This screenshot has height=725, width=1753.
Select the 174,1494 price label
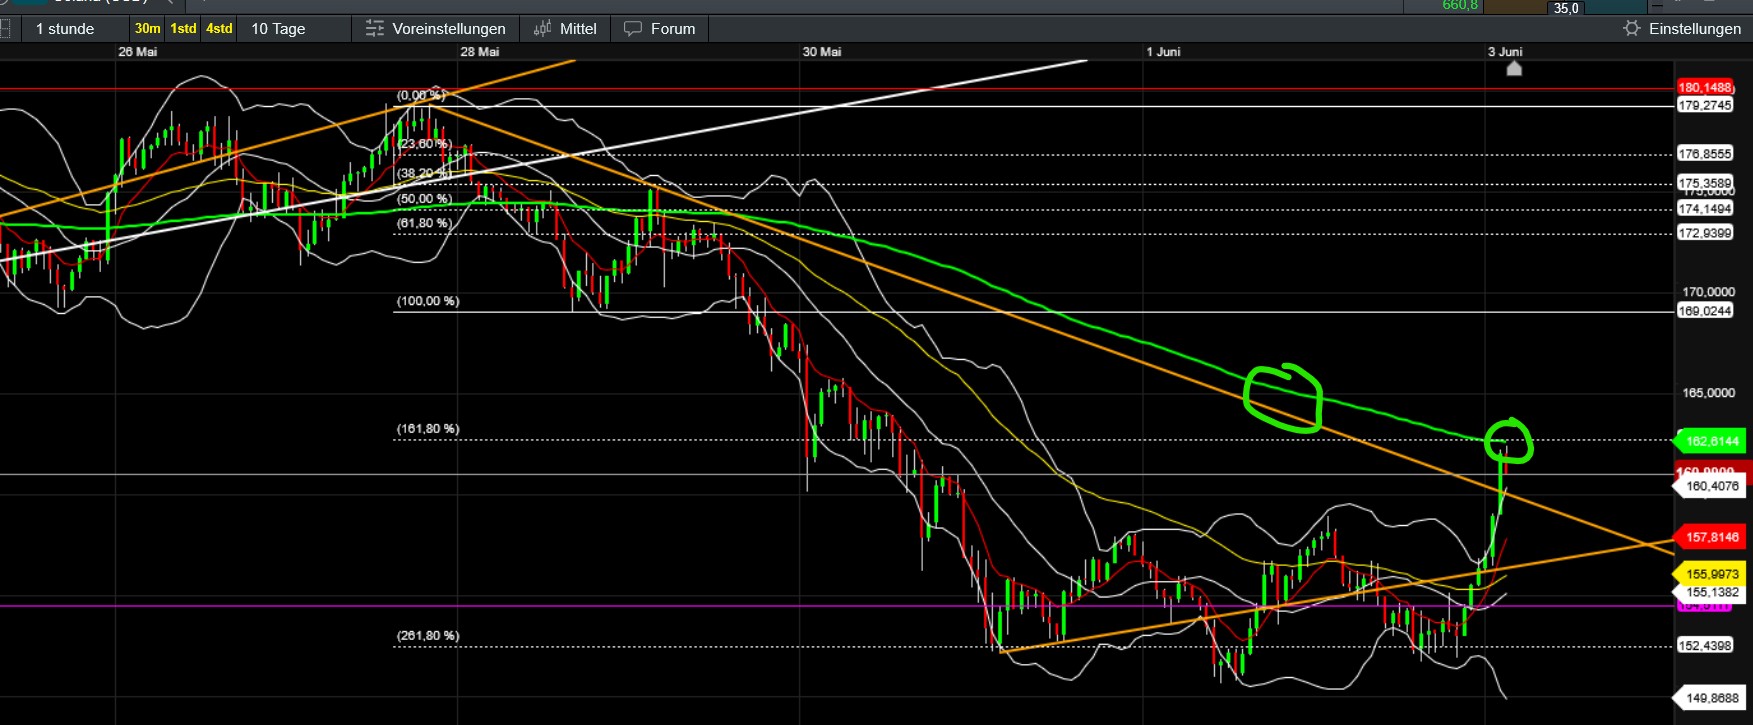tap(1705, 209)
